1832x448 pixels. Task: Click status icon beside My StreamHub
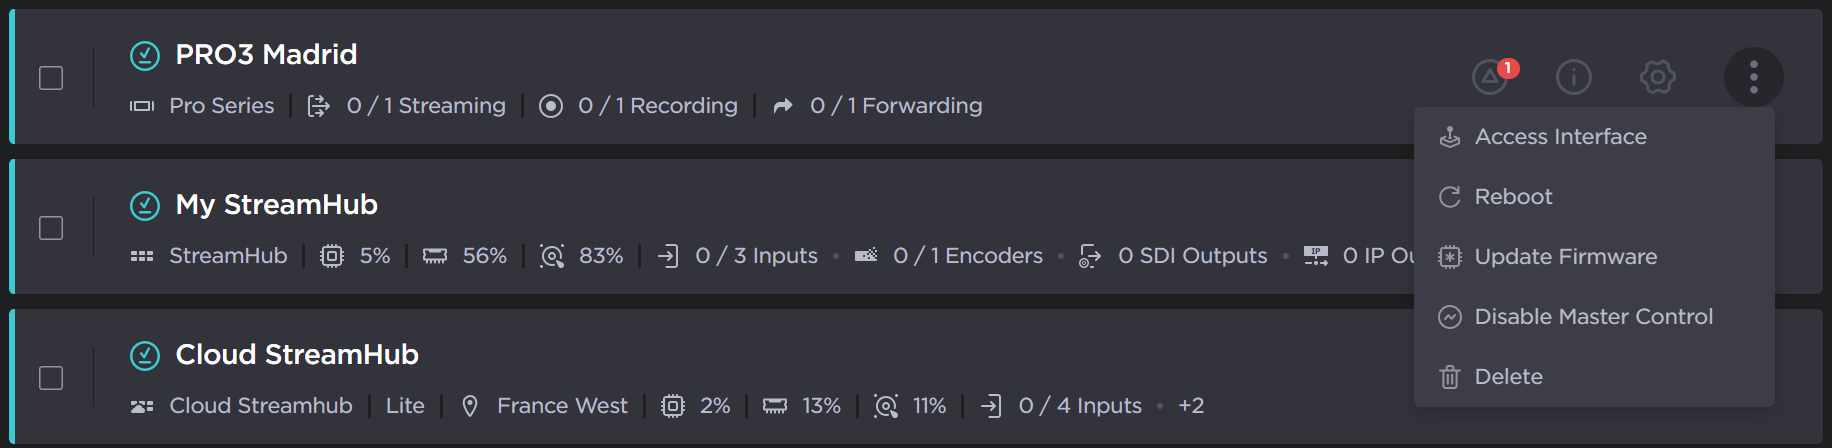coord(145,205)
